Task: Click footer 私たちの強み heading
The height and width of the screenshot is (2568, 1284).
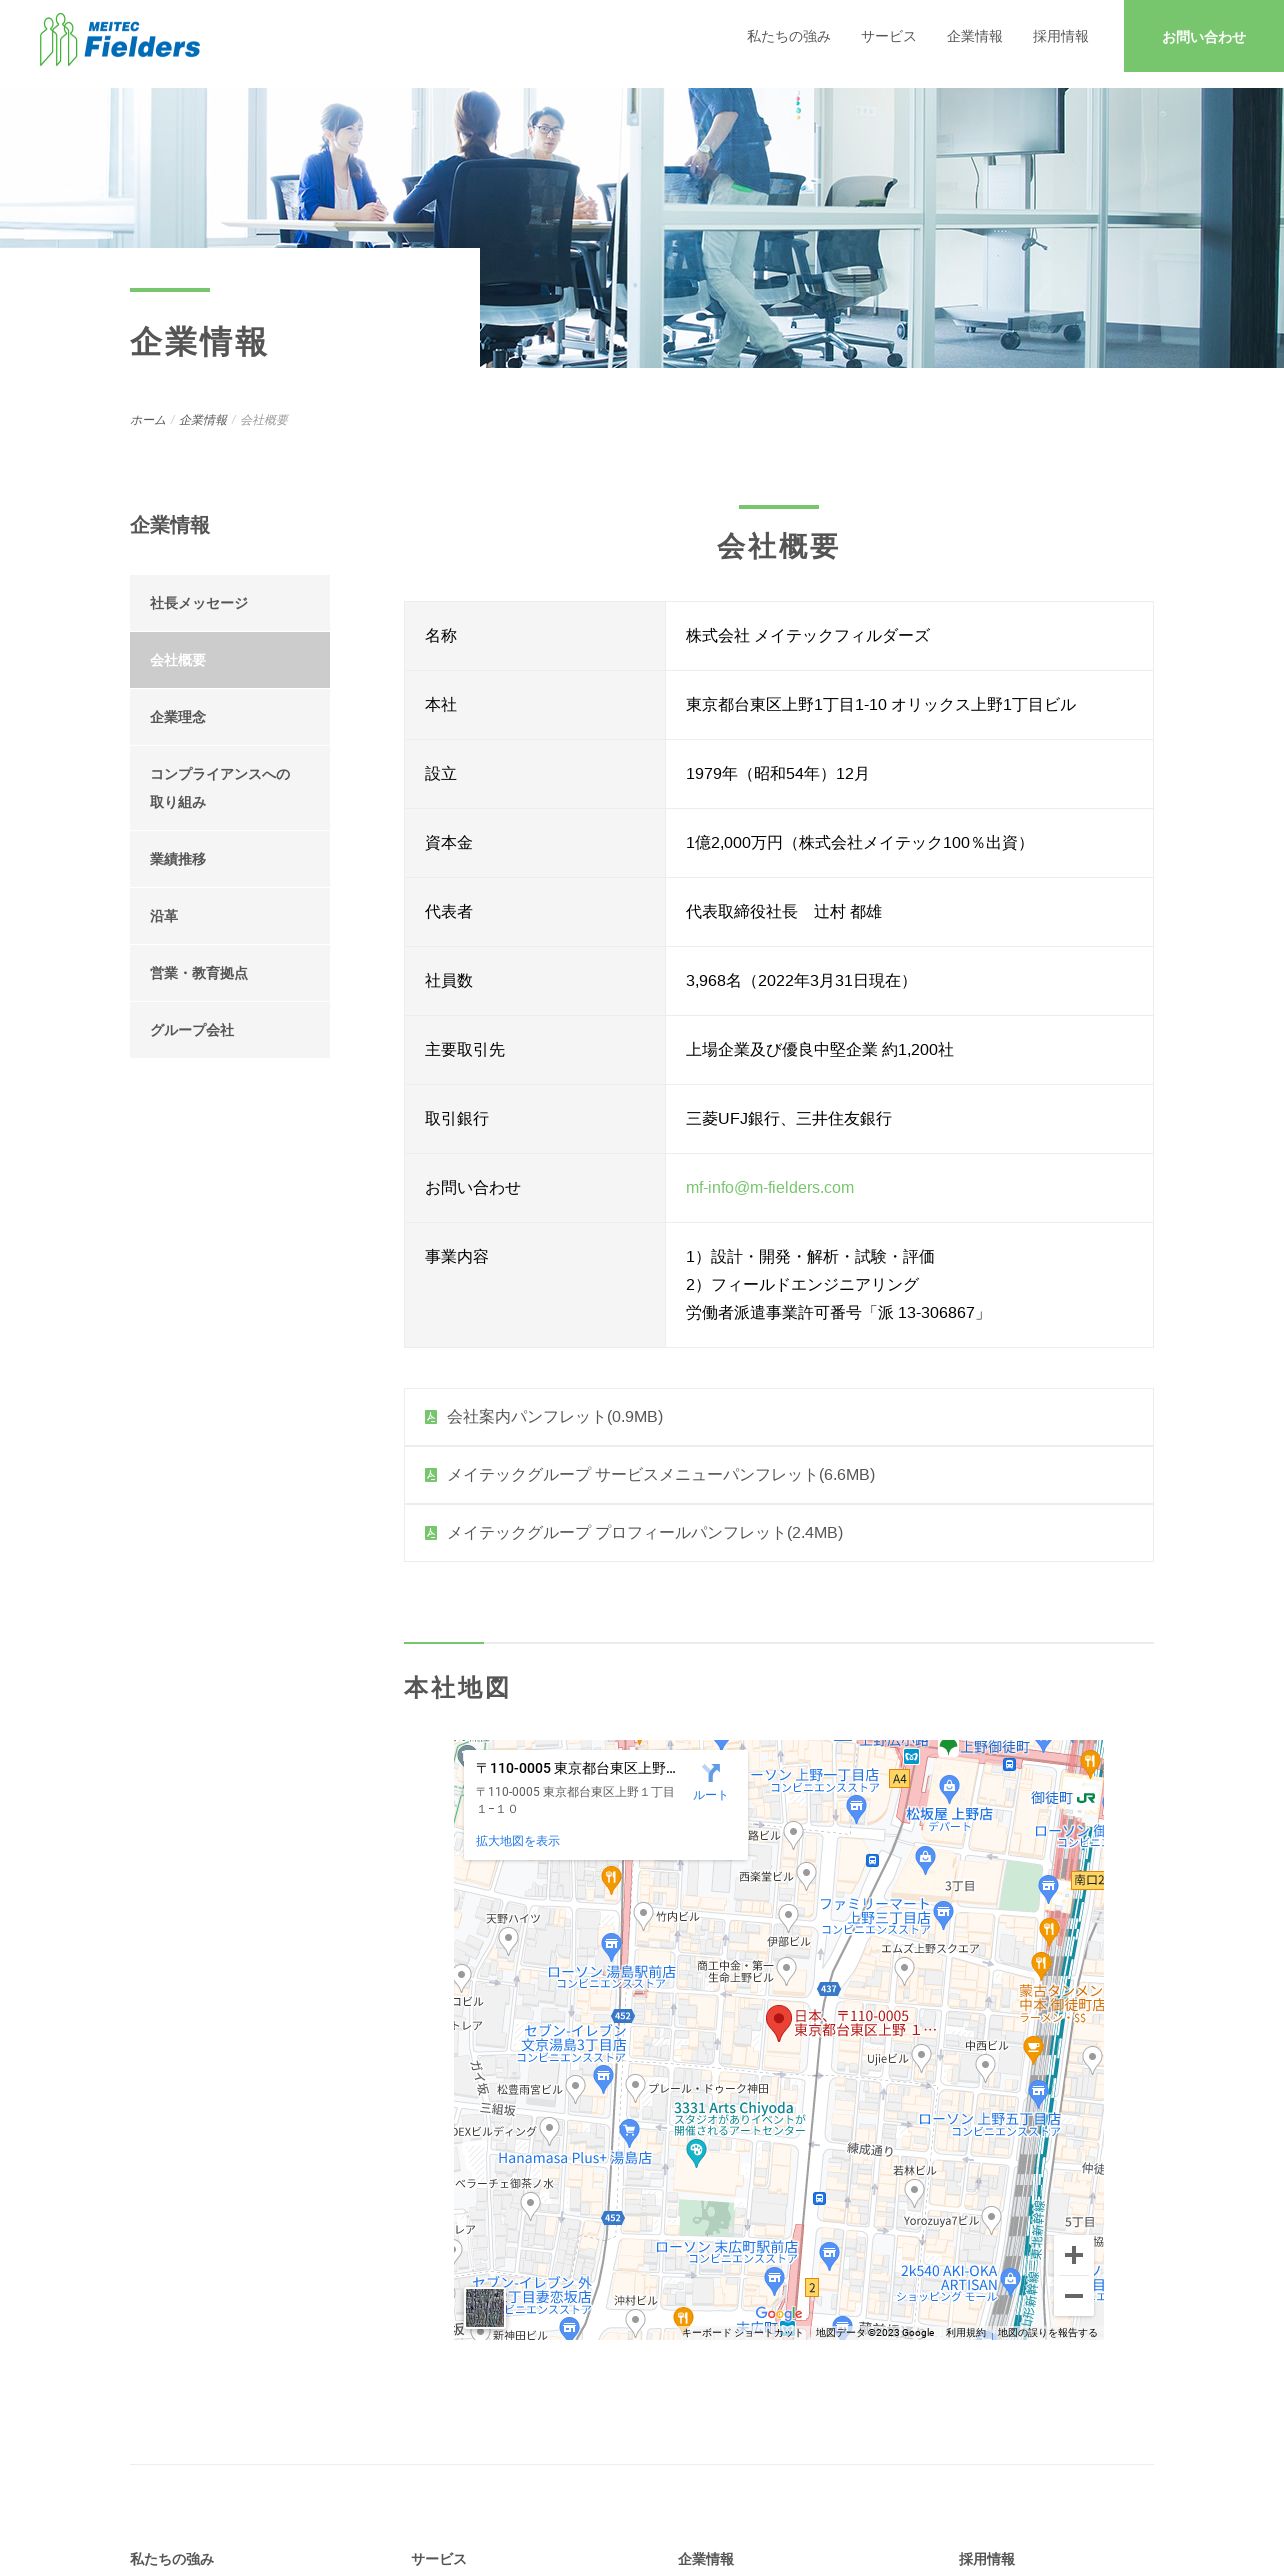Action: pyautogui.click(x=172, y=2558)
